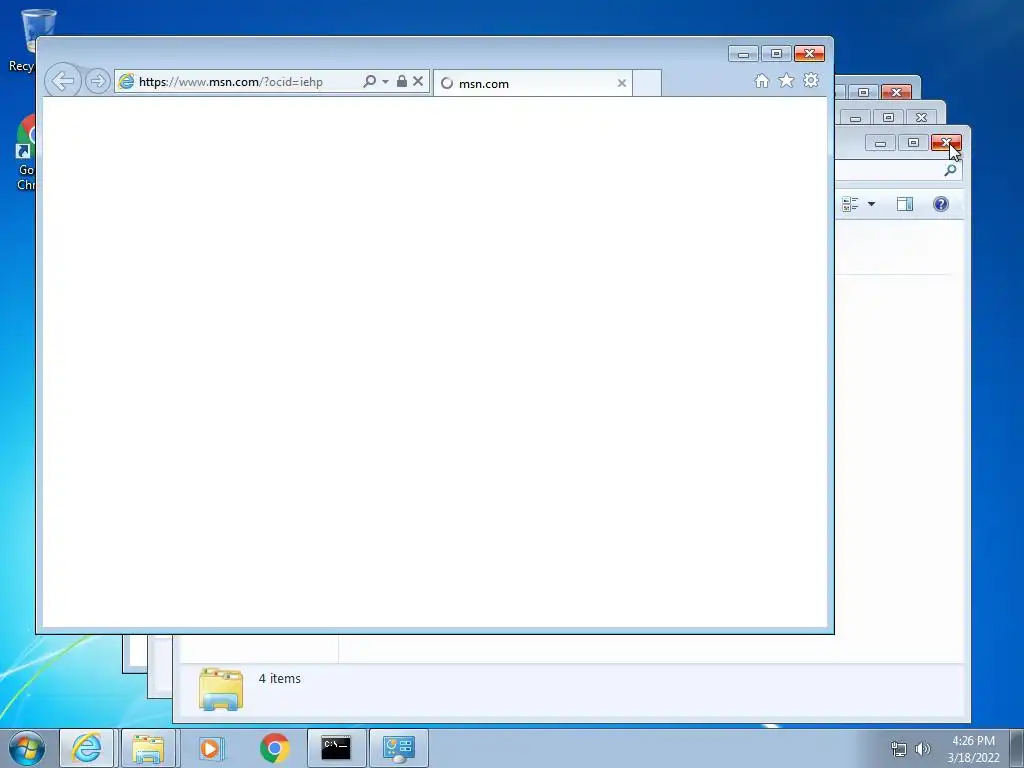Click the Explorer window search magnifier
The image size is (1024, 768).
click(950, 170)
